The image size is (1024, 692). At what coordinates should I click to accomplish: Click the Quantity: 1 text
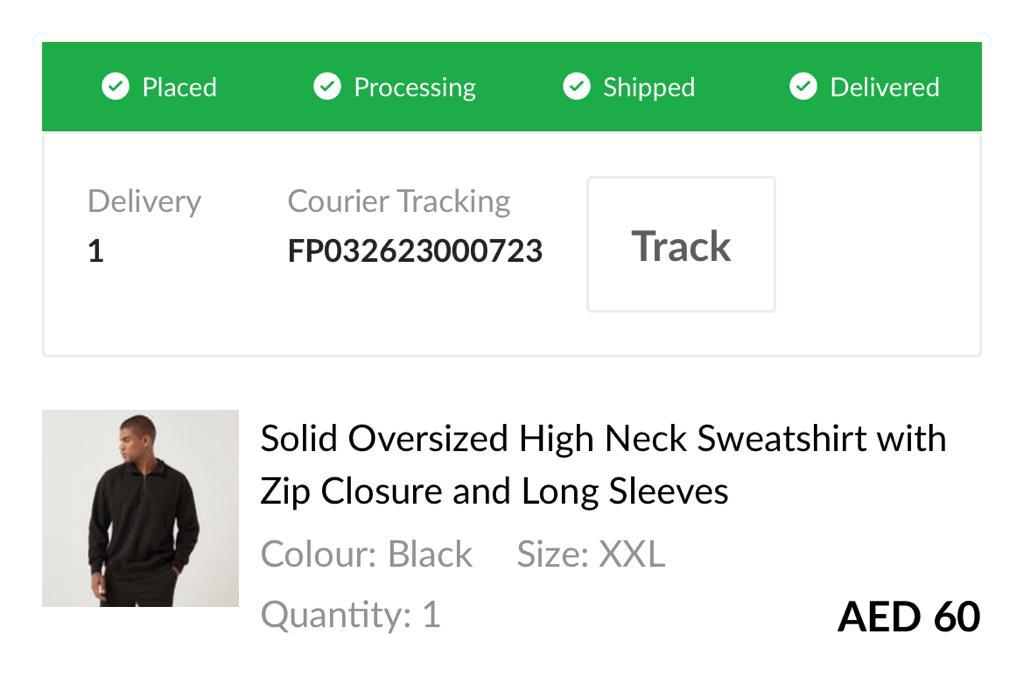click(x=350, y=614)
